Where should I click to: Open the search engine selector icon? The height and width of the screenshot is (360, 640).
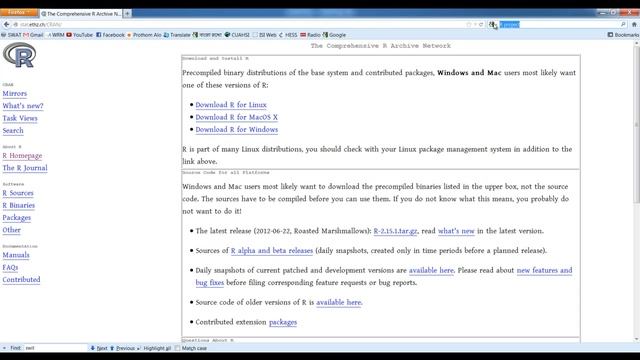click(x=493, y=25)
